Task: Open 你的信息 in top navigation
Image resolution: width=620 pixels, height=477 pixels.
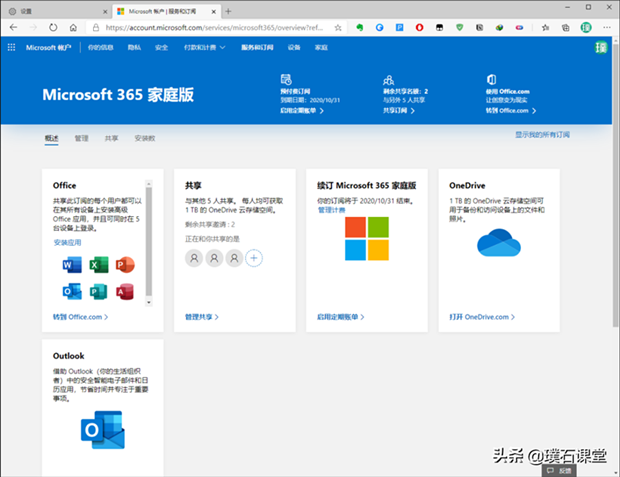Action: tap(100, 47)
